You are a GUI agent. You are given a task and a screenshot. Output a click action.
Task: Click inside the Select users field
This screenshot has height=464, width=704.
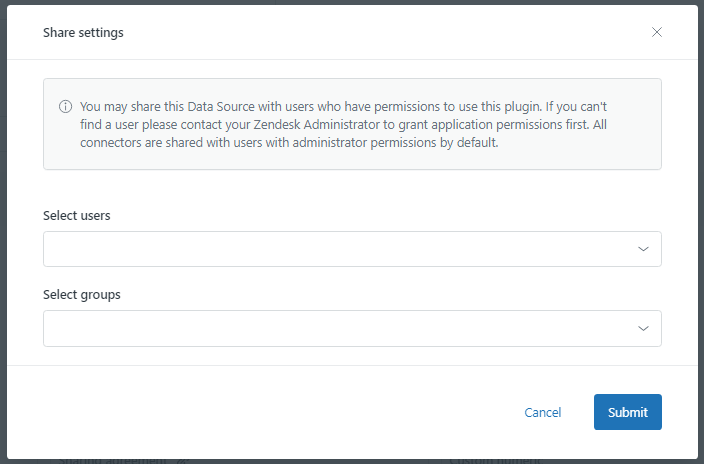click(330, 249)
